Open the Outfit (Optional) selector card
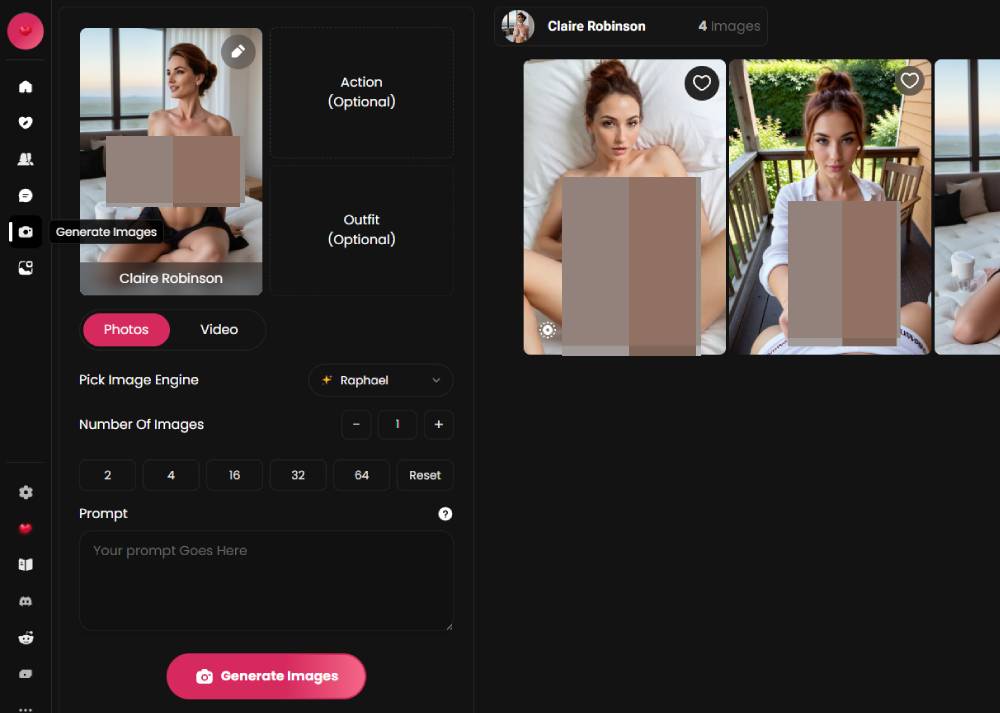 (x=362, y=230)
